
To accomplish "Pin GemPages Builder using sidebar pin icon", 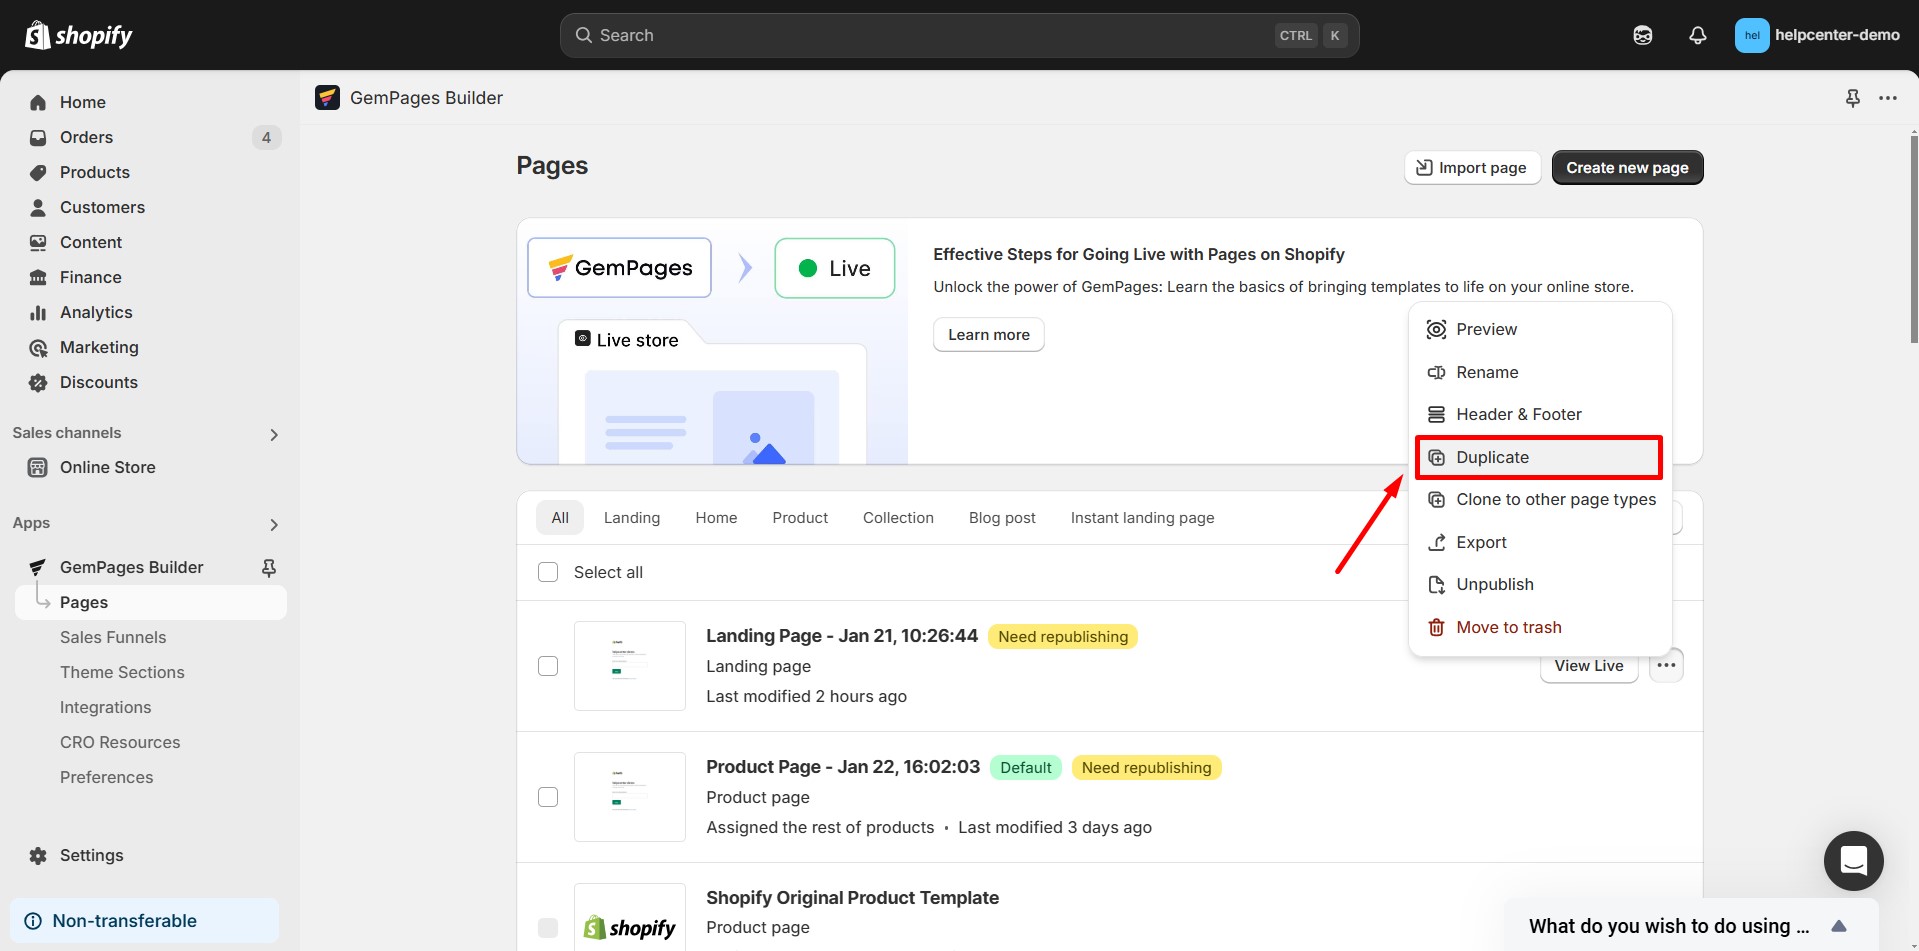I will (268, 567).
